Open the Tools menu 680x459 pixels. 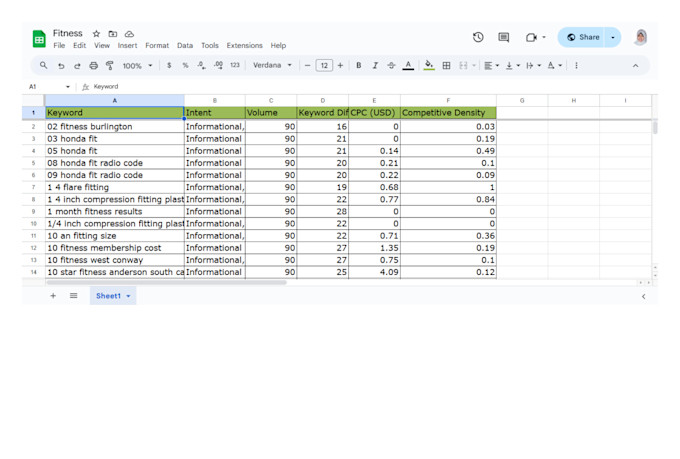[x=210, y=46]
